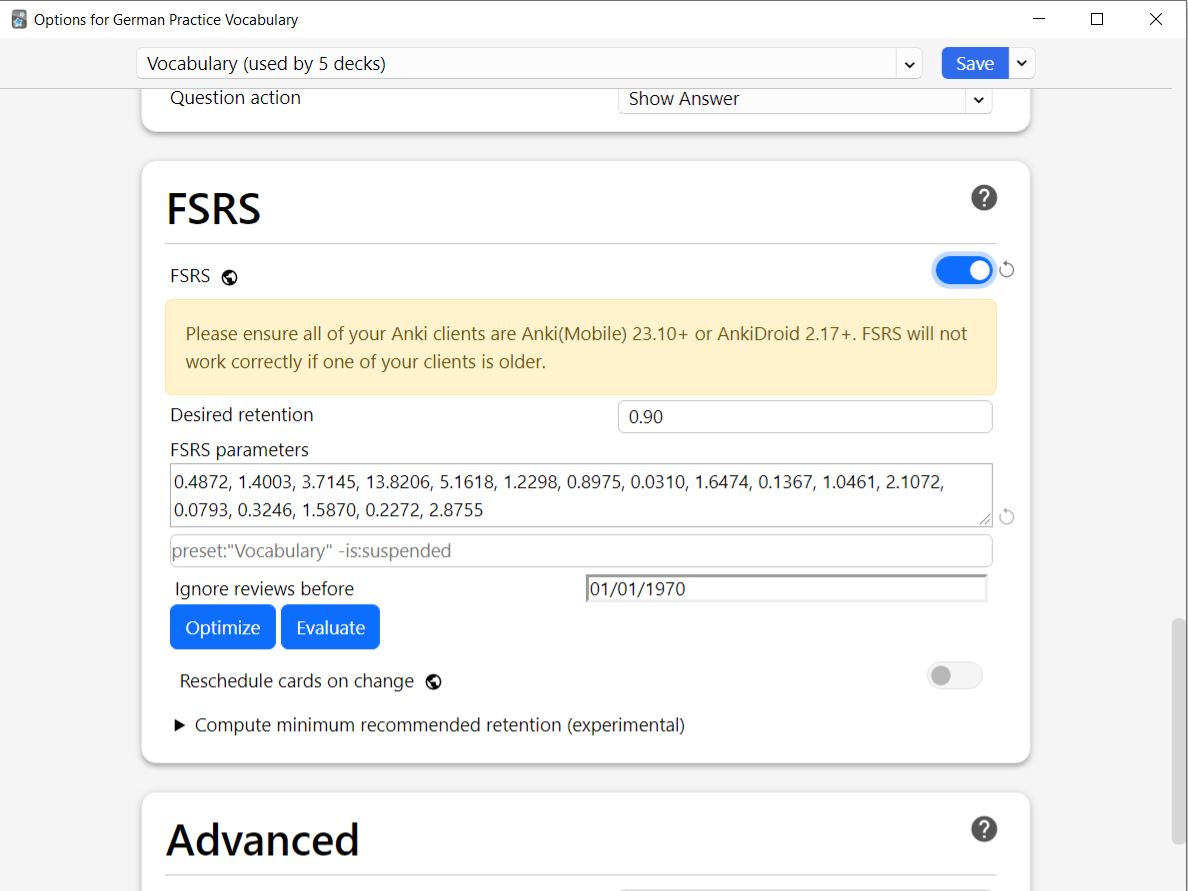The width and height of the screenshot is (1188, 891).
Task: Minimize the Options window
Action: (x=1039, y=19)
